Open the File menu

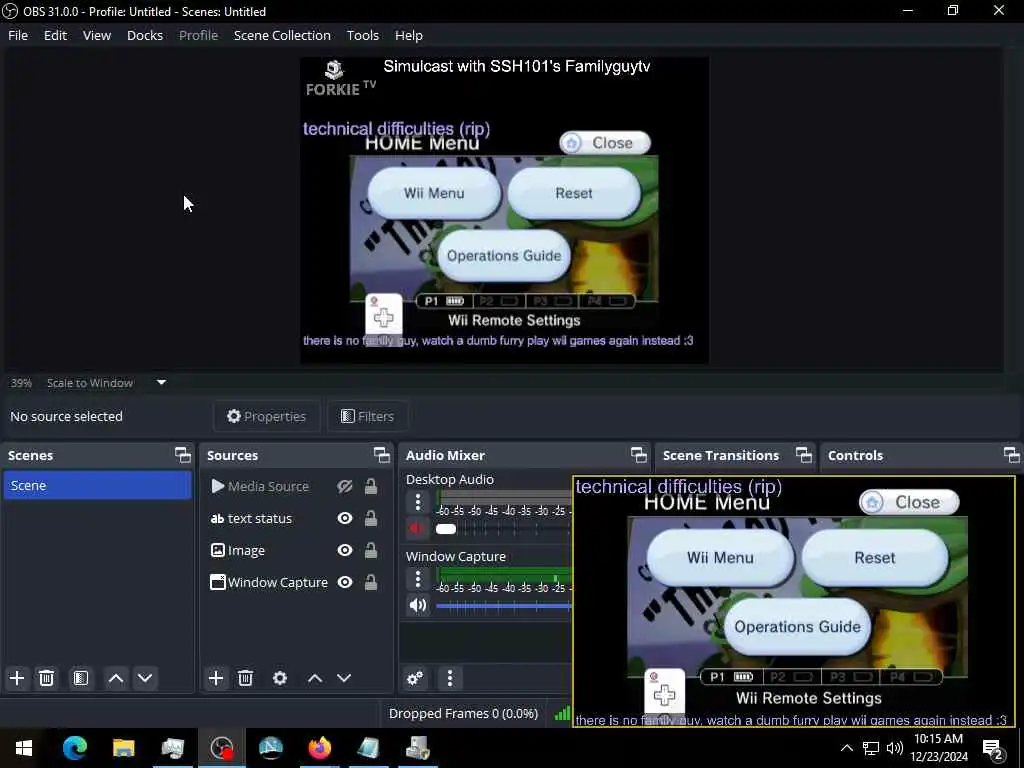[18, 35]
